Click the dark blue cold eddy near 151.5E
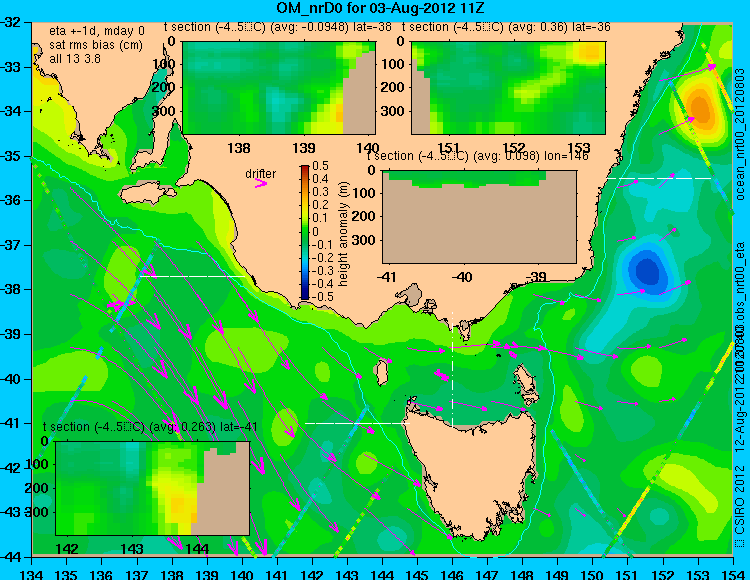This screenshot has width=750, height=580. click(646, 271)
